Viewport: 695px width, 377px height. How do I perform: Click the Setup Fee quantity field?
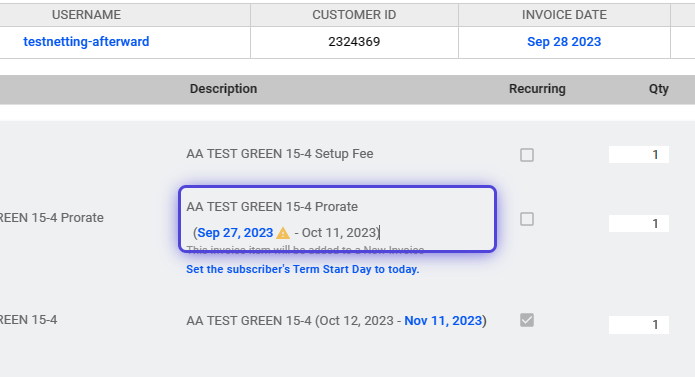click(x=639, y=155)
